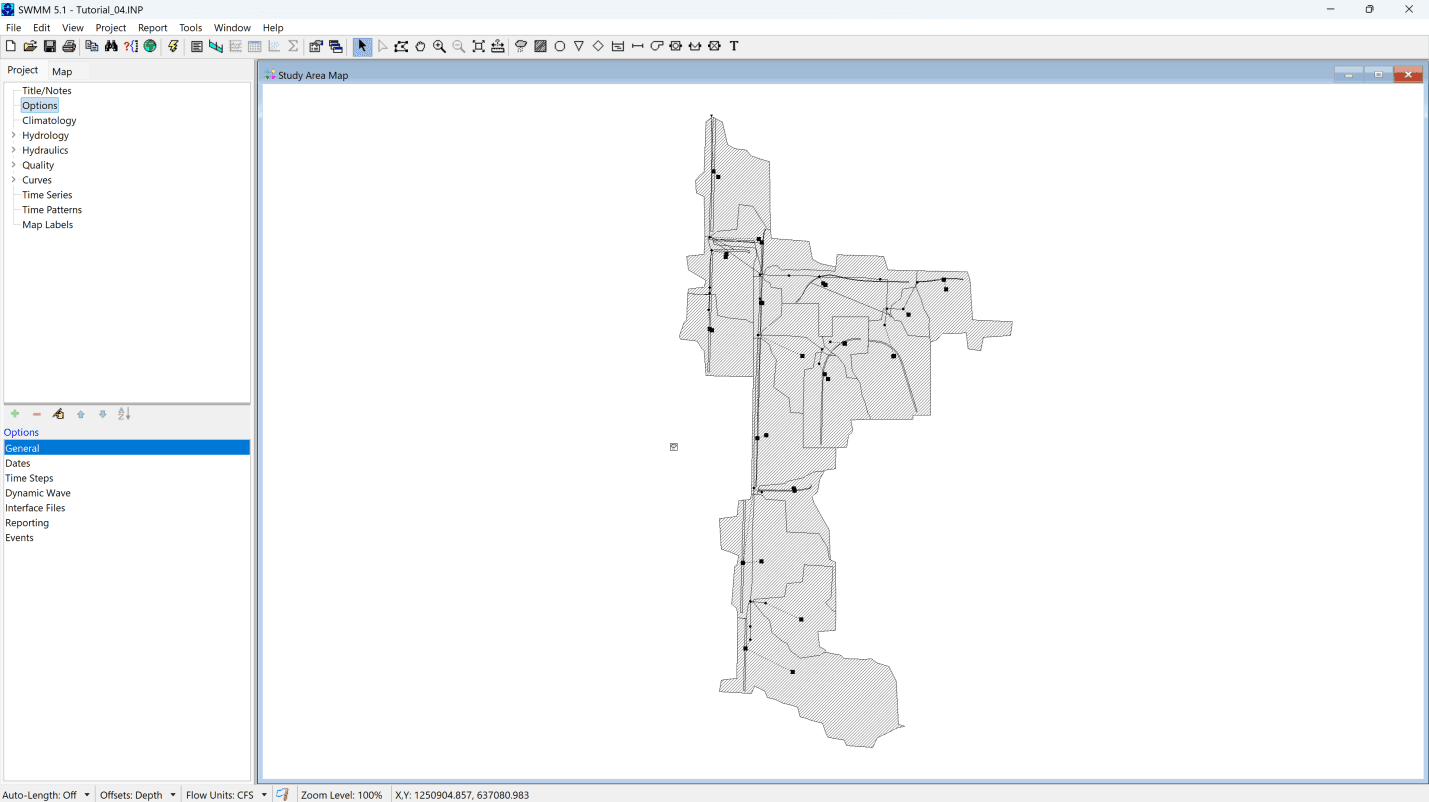Viewport: 1429px width, 802px height.
Task: Select Time Steps in the Options list
Action: click(x=29, y=478)
